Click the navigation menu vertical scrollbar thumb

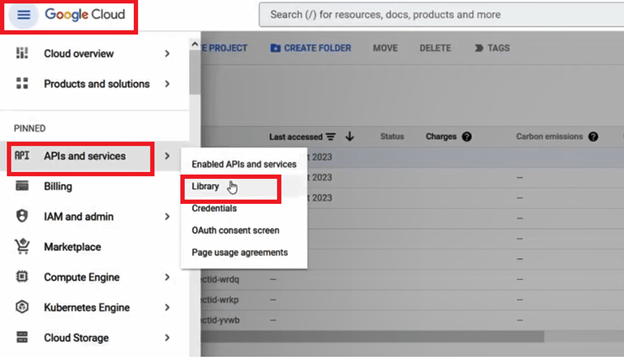point(195,72)
